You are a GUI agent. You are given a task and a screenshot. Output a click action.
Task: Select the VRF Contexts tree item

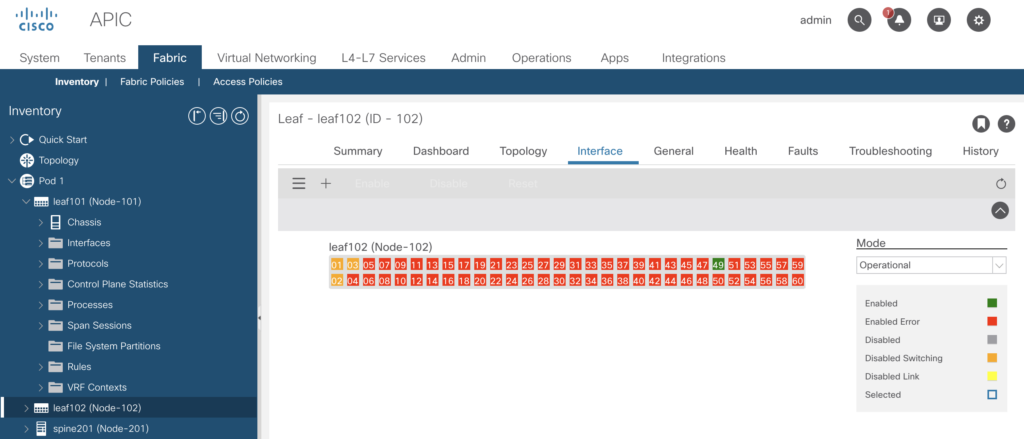pyautogui.click(x=97, y=387)
